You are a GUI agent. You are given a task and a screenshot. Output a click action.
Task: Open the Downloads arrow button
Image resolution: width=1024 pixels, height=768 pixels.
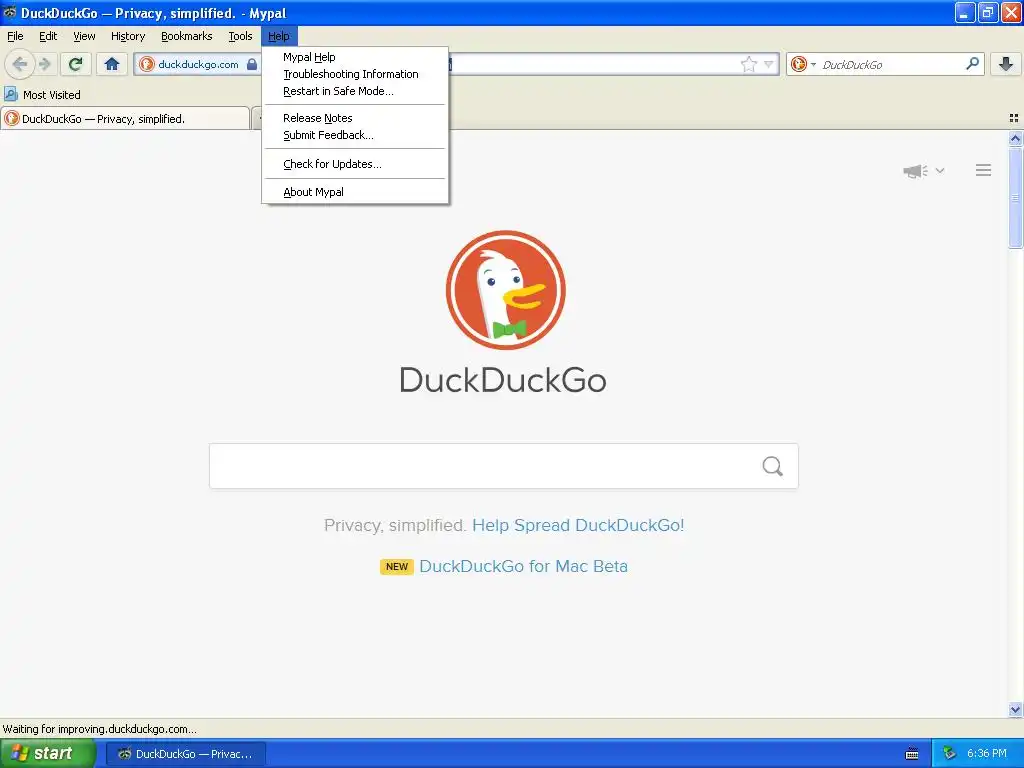(x=1006, y=64)
